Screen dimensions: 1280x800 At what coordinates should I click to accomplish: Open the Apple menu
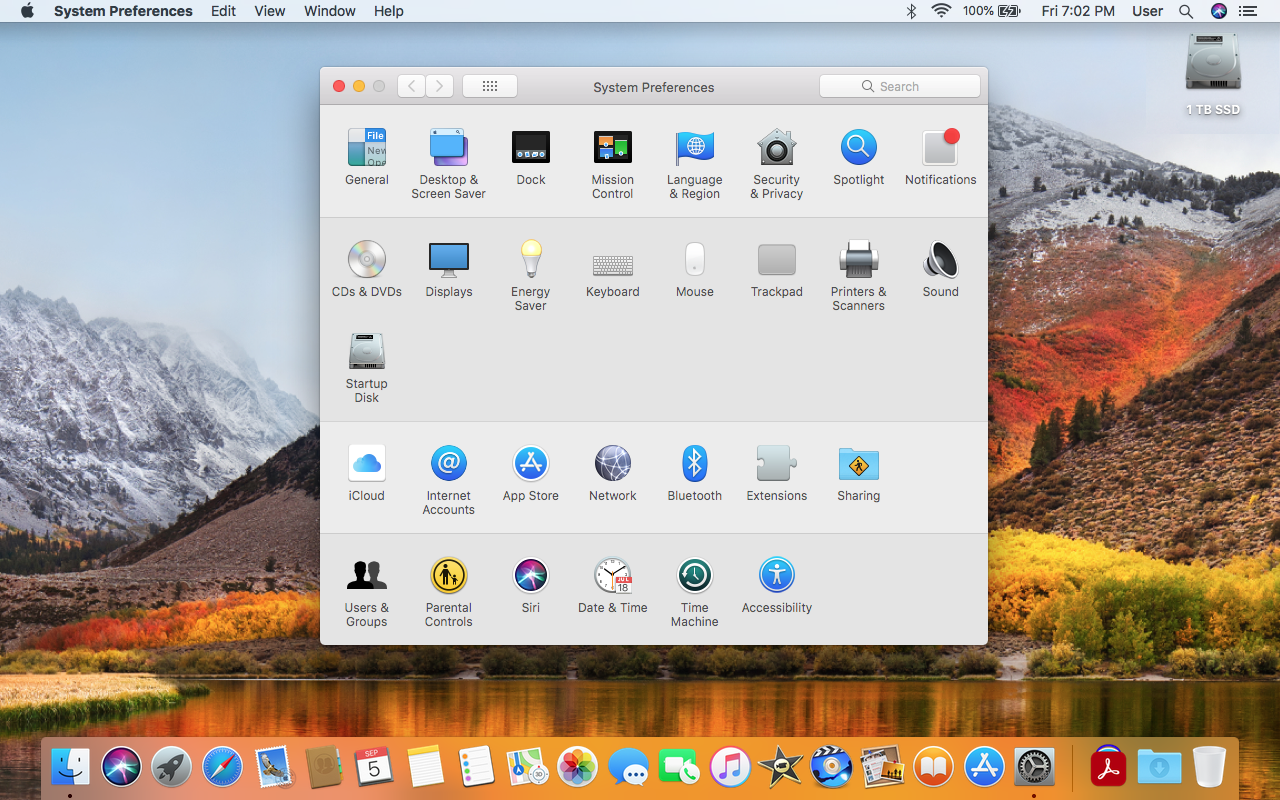(27, 11)
